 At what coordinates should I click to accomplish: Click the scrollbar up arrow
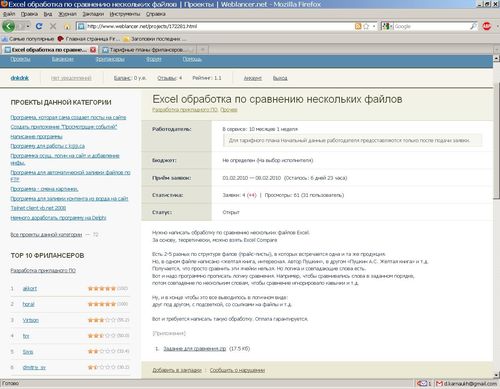coord(496,58)
